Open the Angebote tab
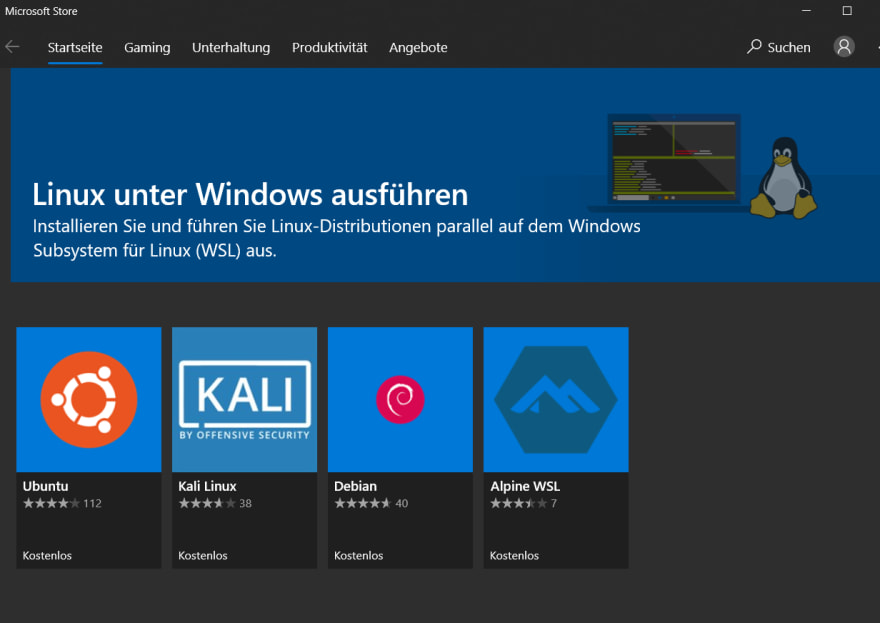 tap(418, 48)
